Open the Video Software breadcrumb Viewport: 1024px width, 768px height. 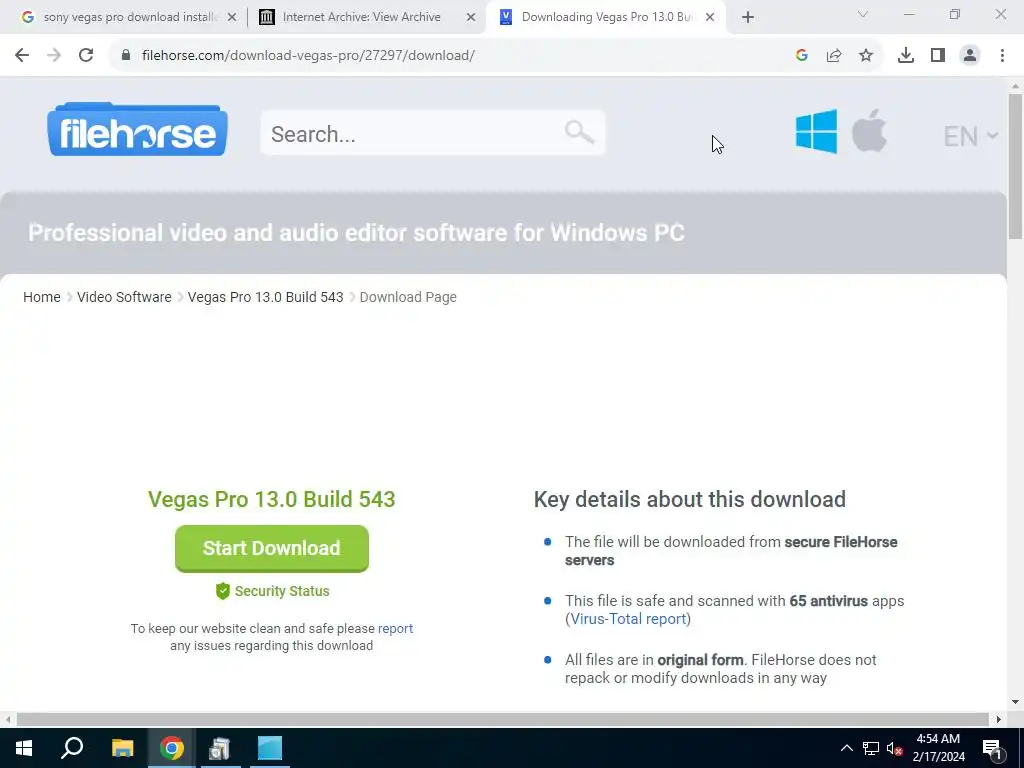tap(124, 297)
